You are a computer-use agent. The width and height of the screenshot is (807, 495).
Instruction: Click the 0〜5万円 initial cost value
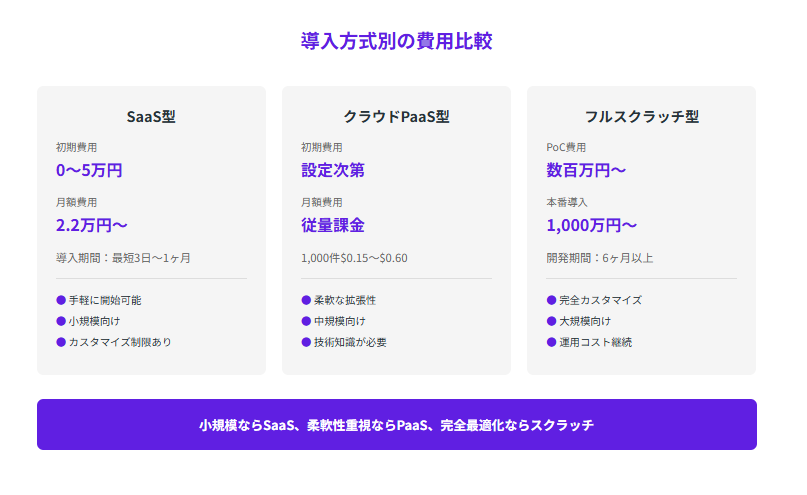(x=89, y=170)
